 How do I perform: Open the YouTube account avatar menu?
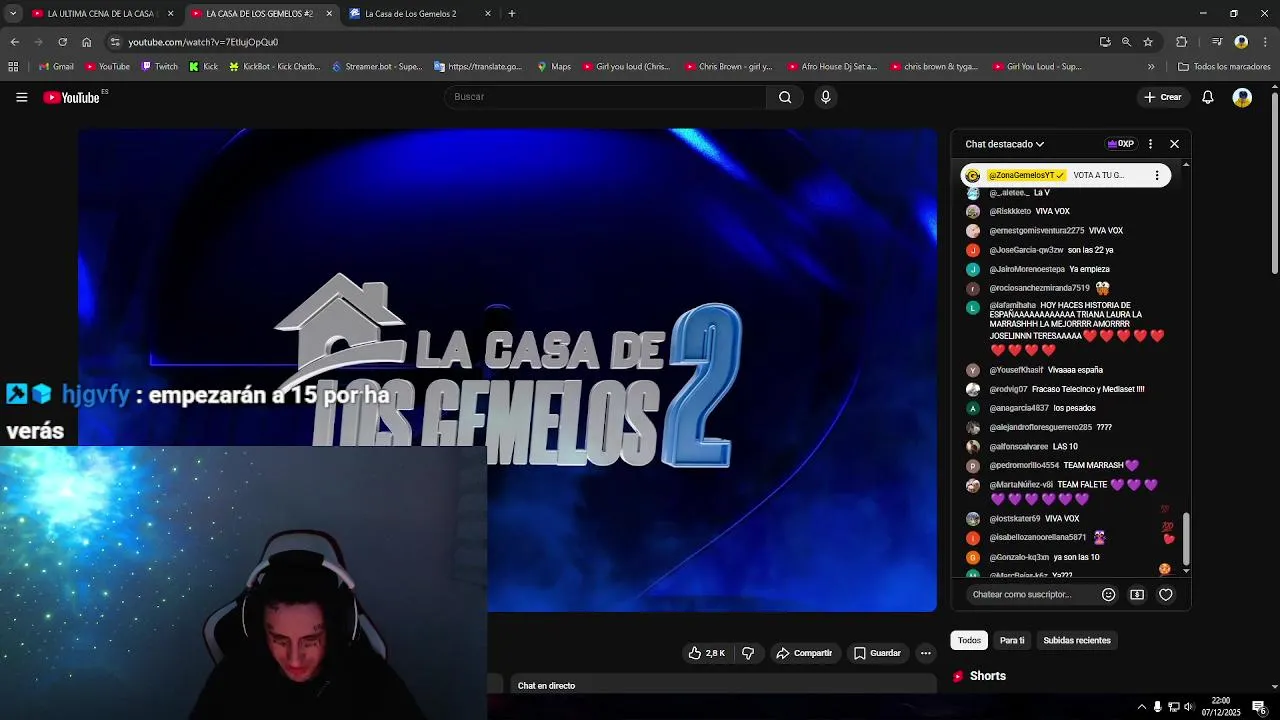[1242, 97]
